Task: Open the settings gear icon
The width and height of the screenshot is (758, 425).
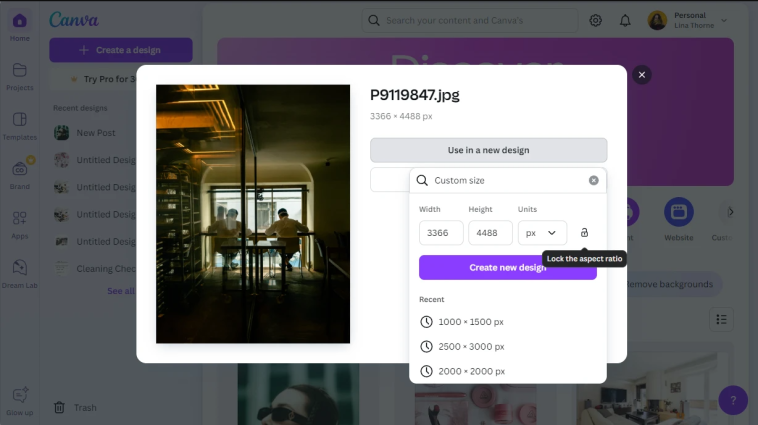Action: [x=596, y=20]
